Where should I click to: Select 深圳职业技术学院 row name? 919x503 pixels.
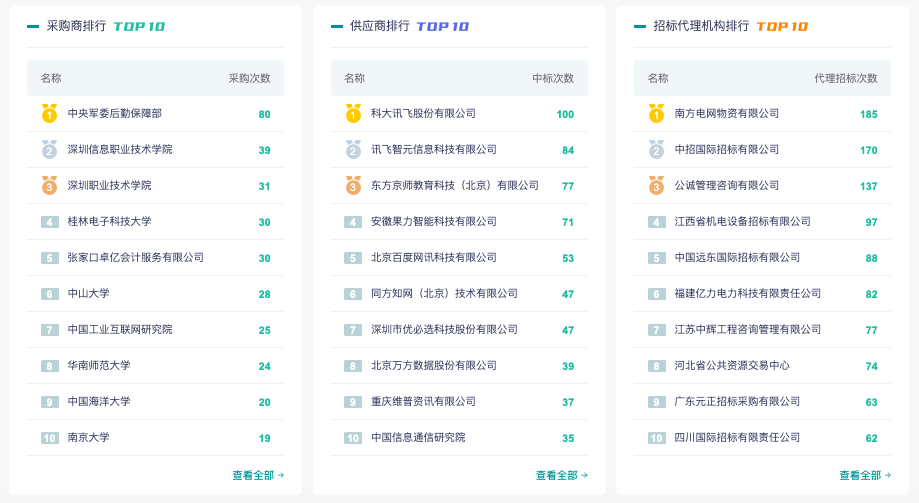[109, 185]
